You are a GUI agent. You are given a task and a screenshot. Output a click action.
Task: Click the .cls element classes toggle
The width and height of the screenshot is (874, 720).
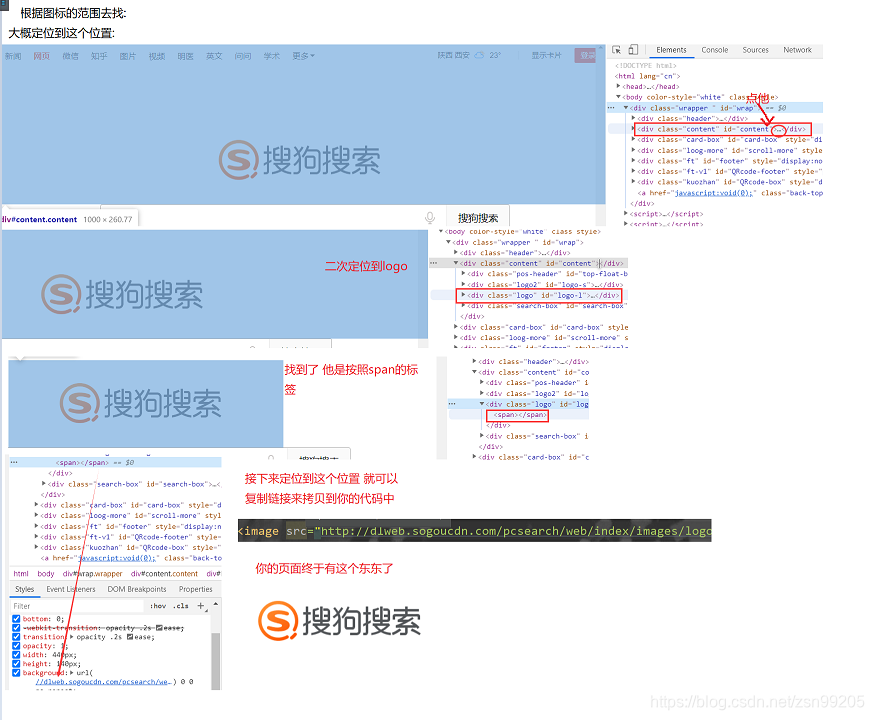pyautogui.click(x=181, y=606)
